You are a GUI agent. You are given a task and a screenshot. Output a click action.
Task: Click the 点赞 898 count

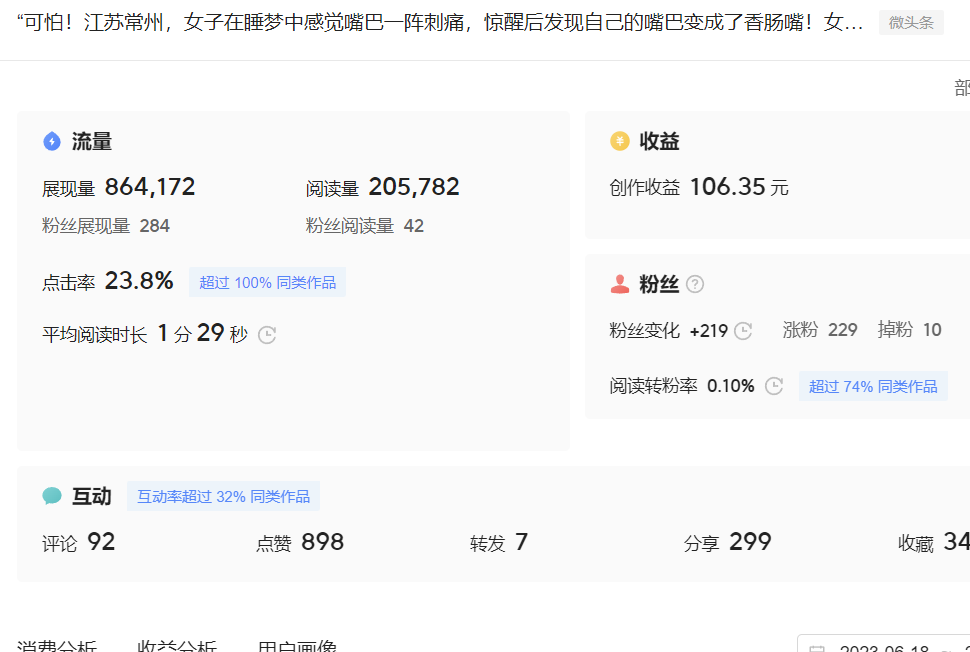[322, 542]
